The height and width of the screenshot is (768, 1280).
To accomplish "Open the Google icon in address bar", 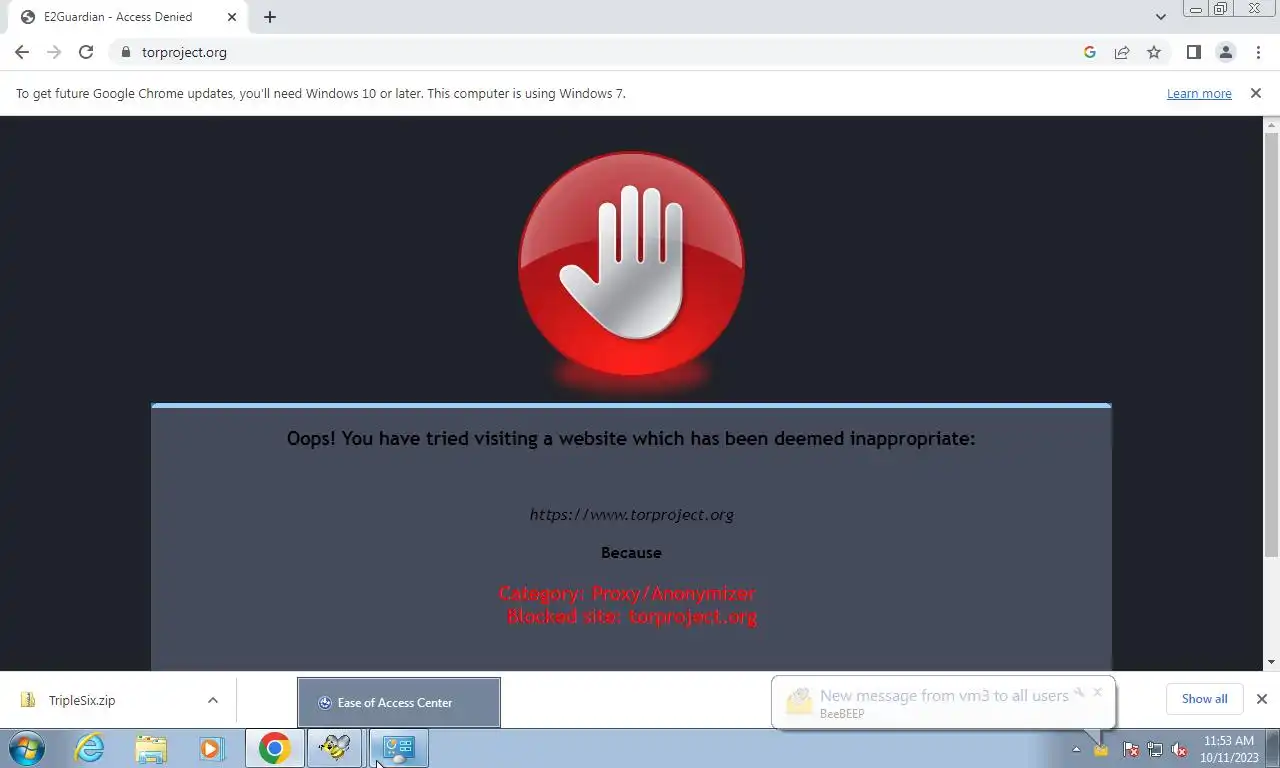I will 1090,52.
